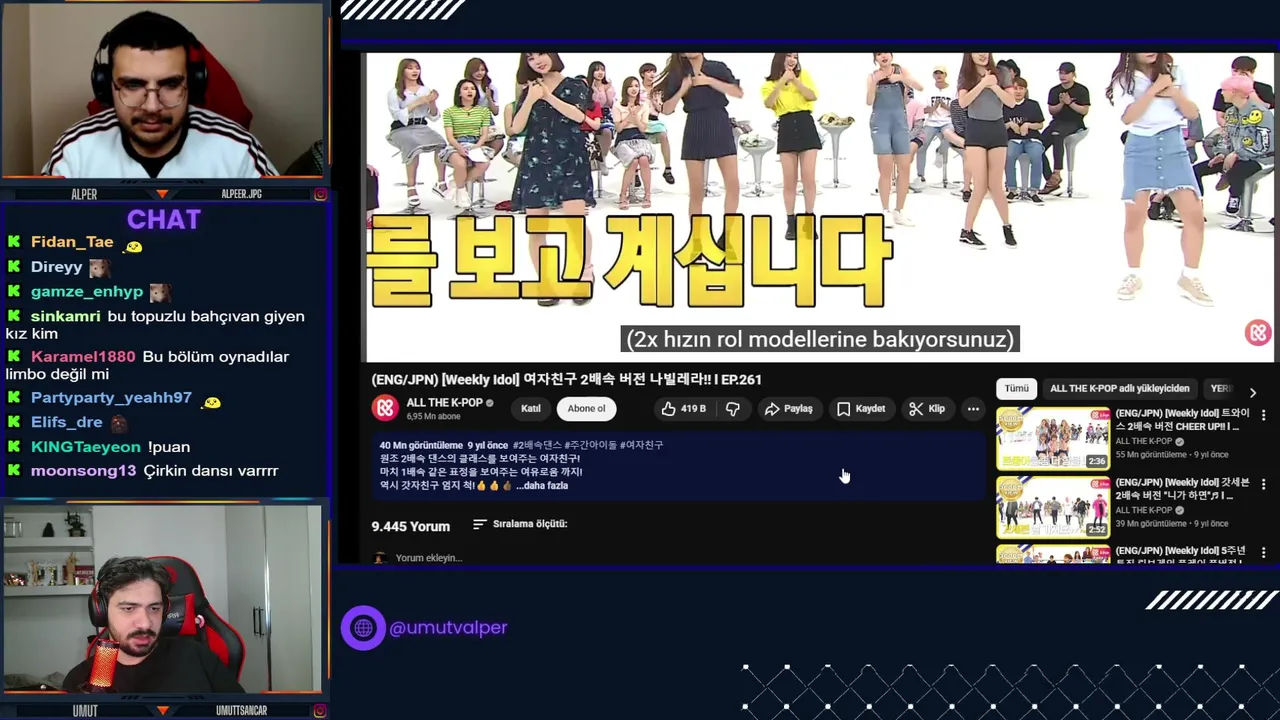Click the Kick badge next to KINGTaeyeon
The image size is (1280, 720).
tap(14, 447)
